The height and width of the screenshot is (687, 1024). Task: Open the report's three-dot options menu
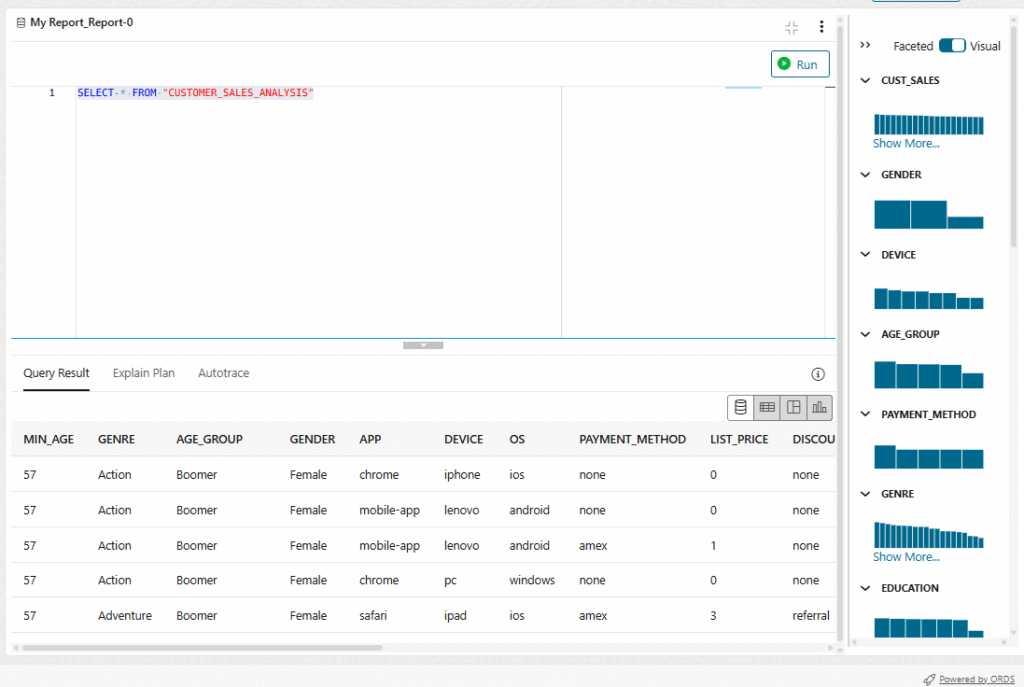coord(821,27)
